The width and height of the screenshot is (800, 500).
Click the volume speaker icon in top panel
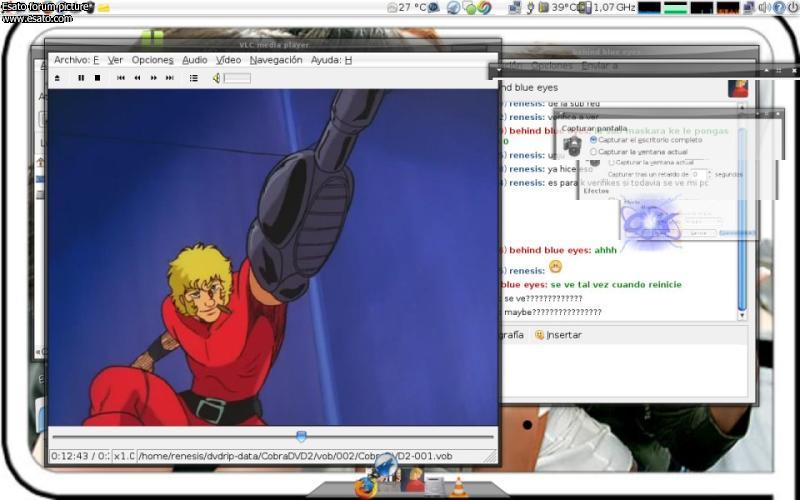click(764, 8)
